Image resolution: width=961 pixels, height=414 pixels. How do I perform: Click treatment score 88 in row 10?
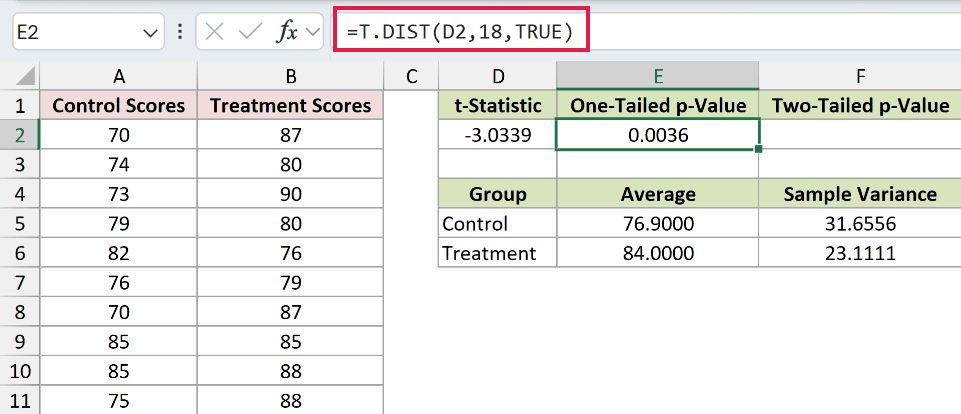[x=291, y=371]
